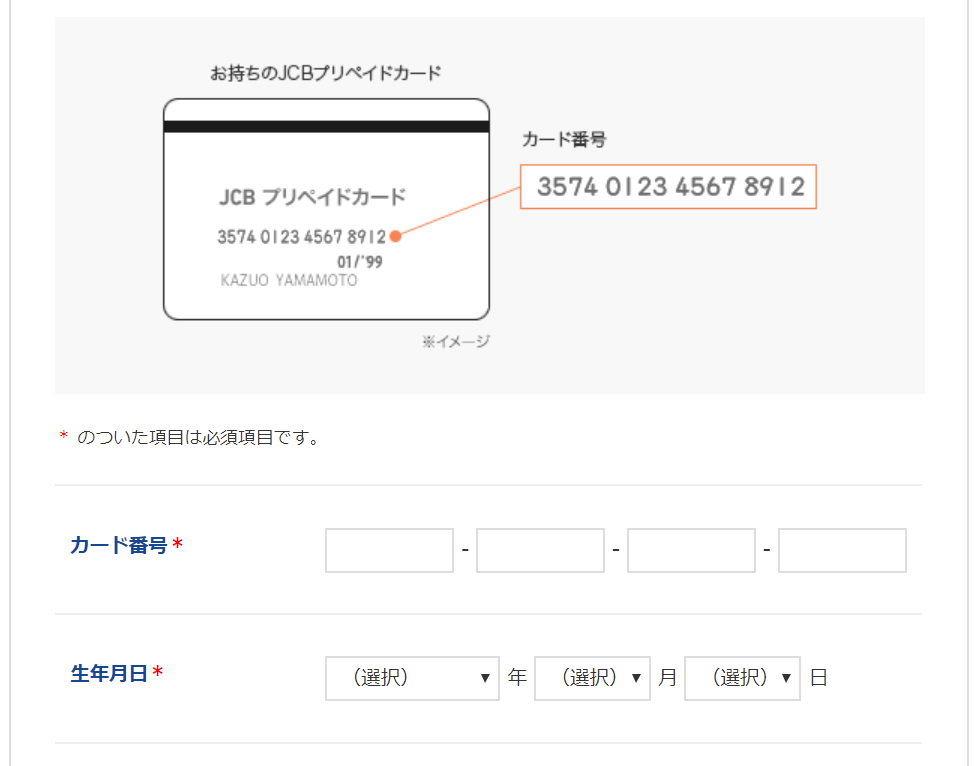Click the first card number input box
974x766 pixels.
point(389,551)
